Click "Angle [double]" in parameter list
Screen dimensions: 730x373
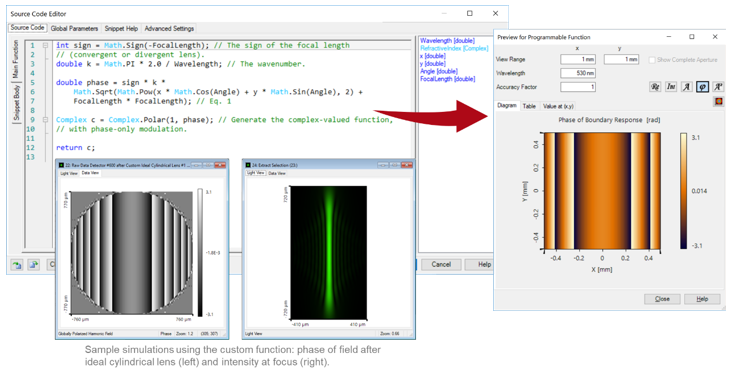[x=439, y=71]
